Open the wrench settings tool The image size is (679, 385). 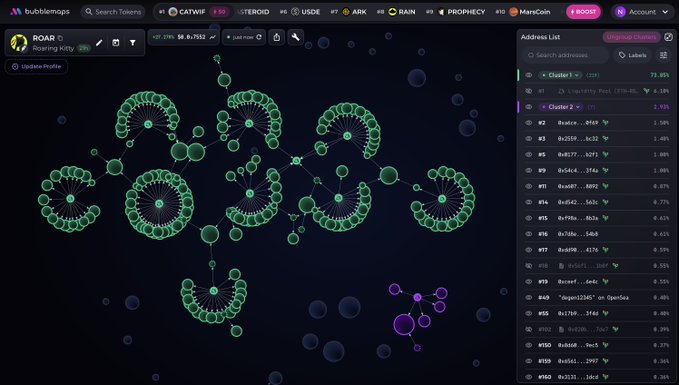pyautogui.click(x=295, y=37)
